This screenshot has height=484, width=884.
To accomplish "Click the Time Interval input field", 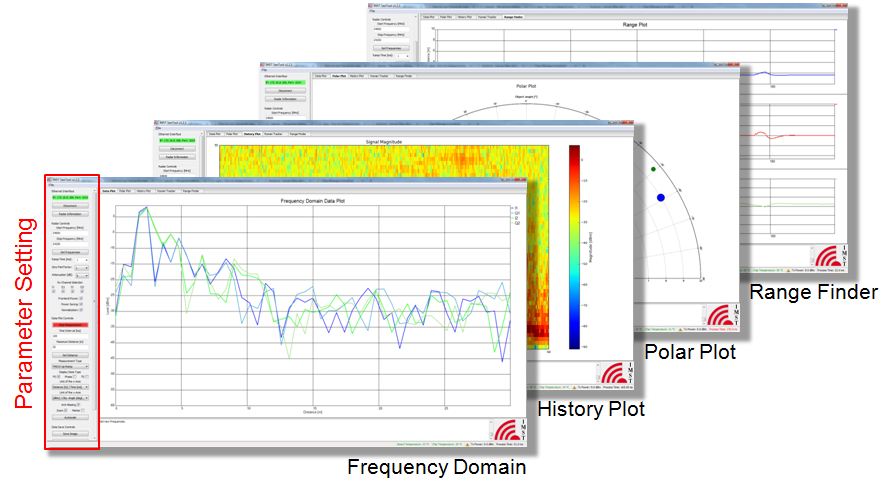I will [x=70, y=336].
